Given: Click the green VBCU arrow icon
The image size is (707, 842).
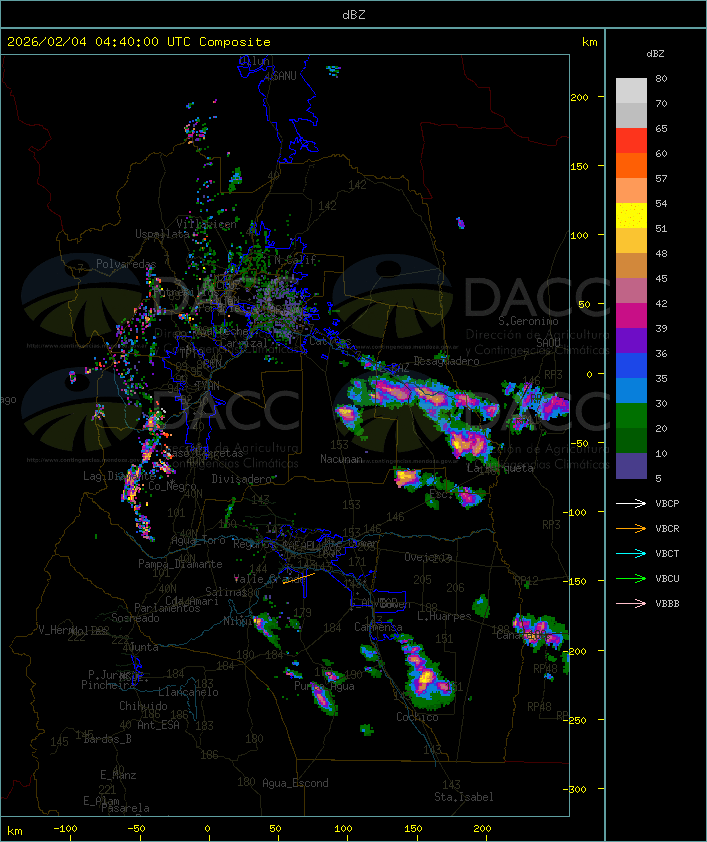Looking at the screenshot, I should [x=631, y=578].
